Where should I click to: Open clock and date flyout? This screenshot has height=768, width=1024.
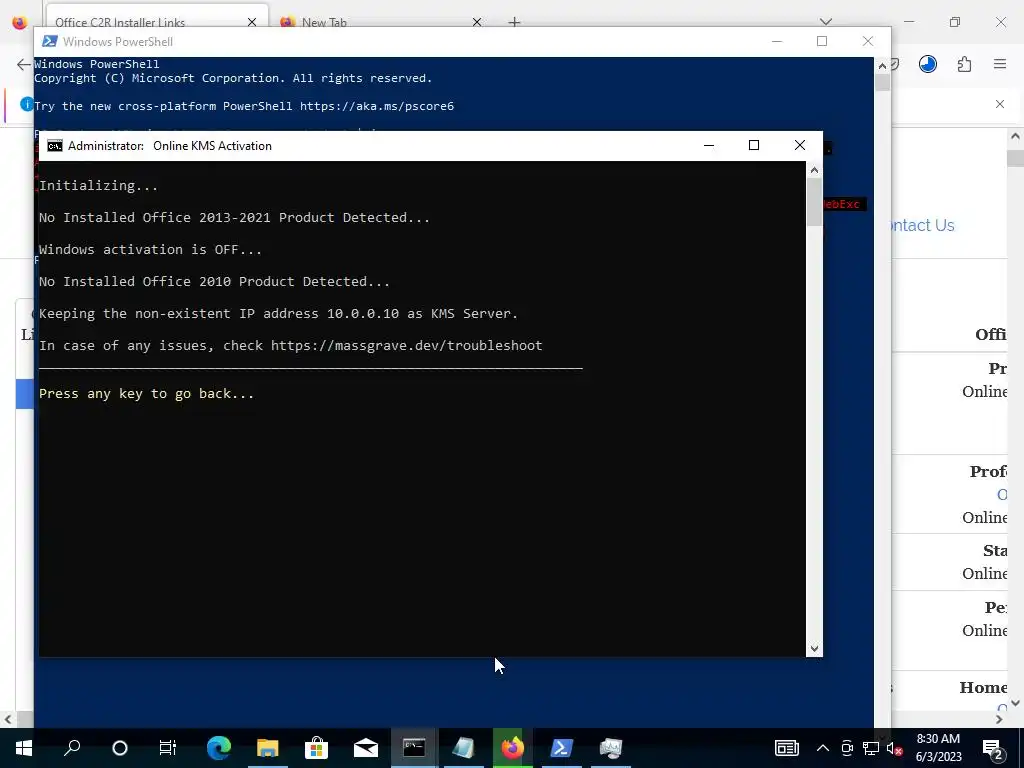[938, 748]
